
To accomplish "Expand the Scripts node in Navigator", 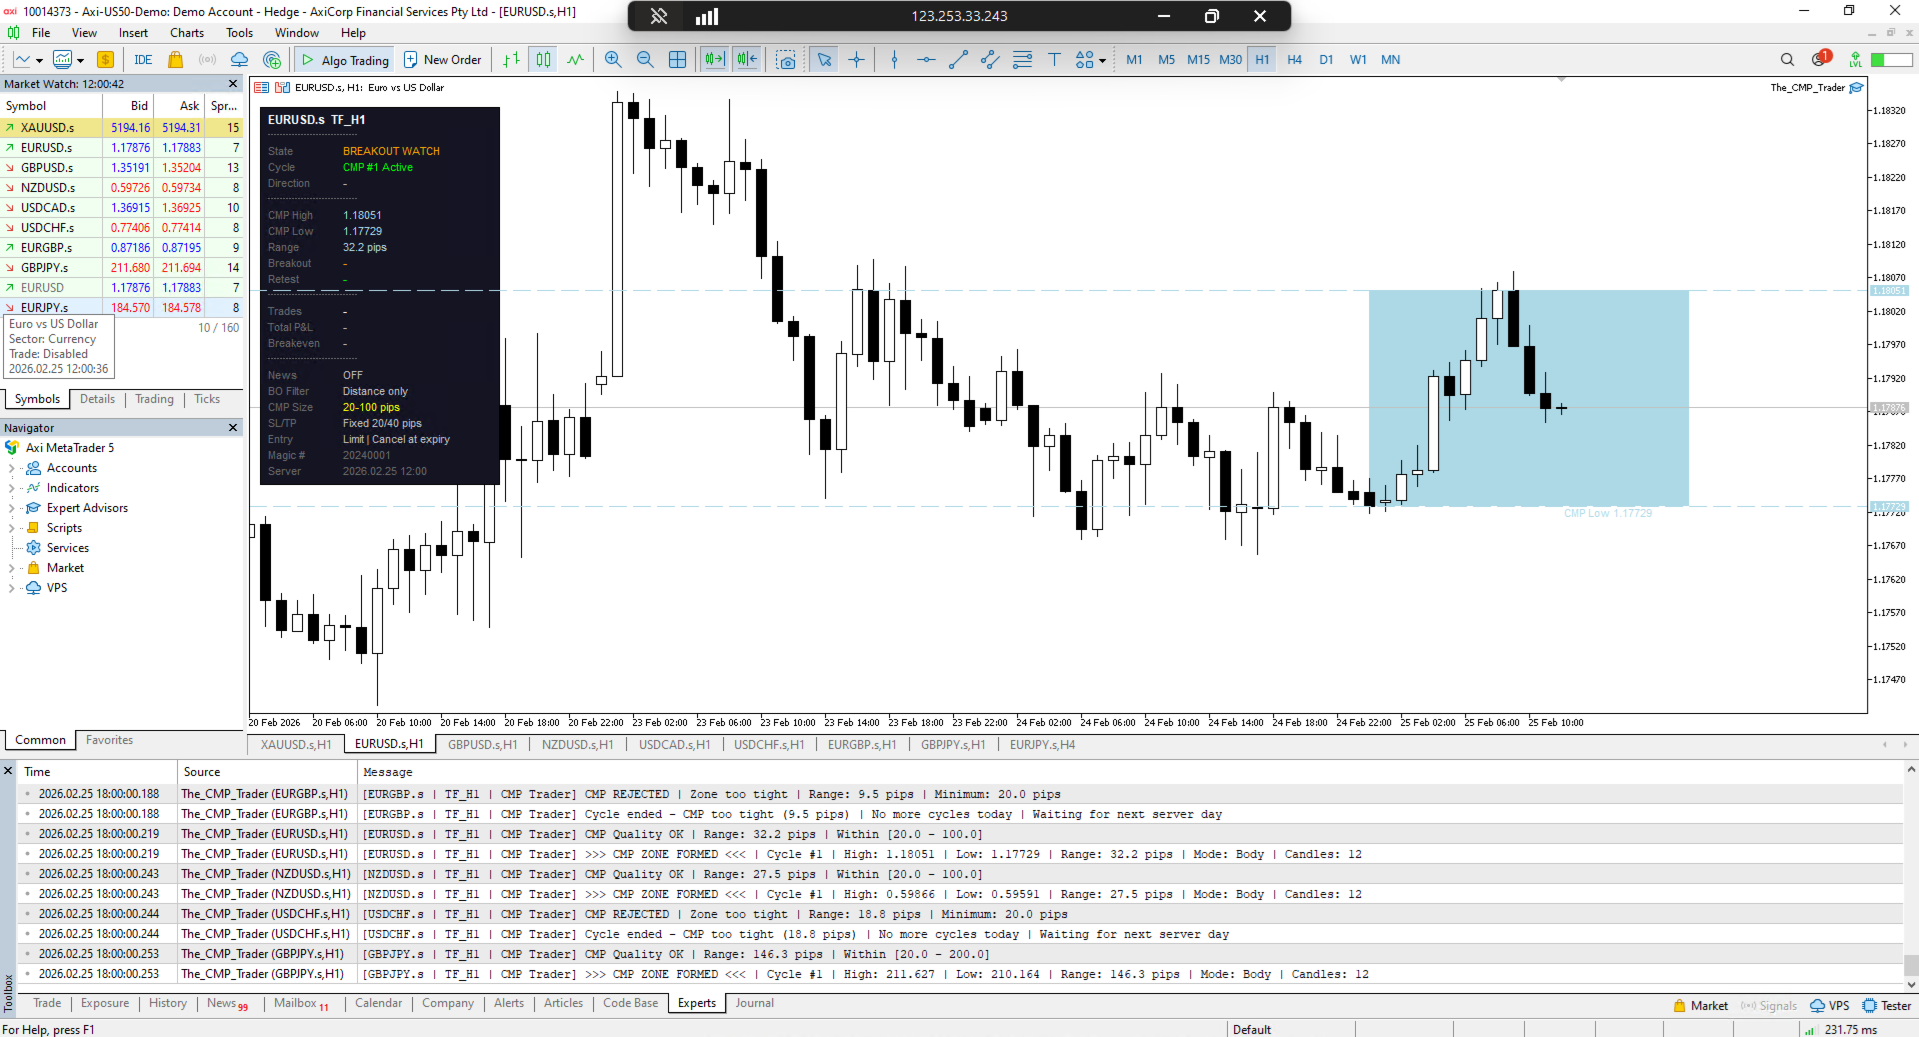I will (11, 528).
